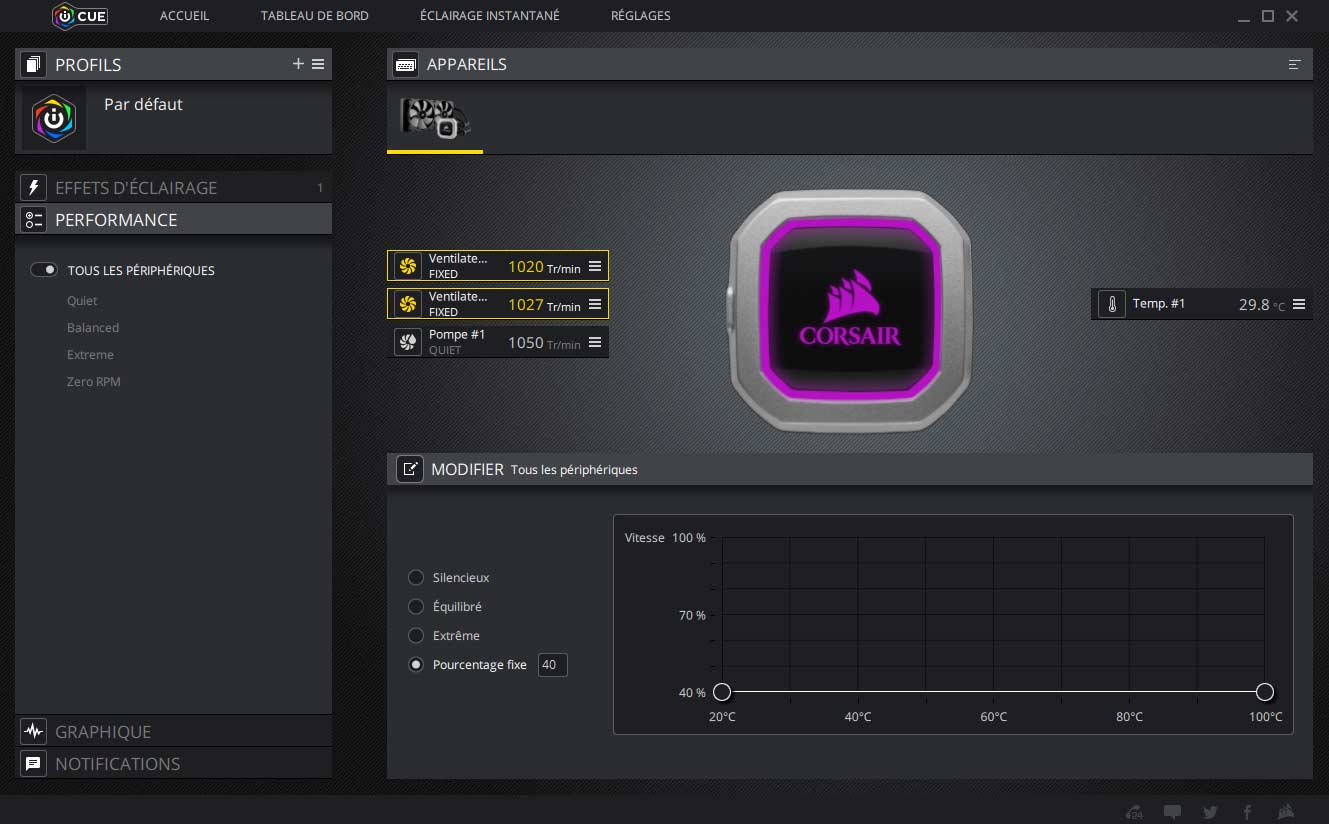This screenshot has width=1329, height=824.
Task: Click the Modifier edit pencil icon
Action: coord(409,468)
